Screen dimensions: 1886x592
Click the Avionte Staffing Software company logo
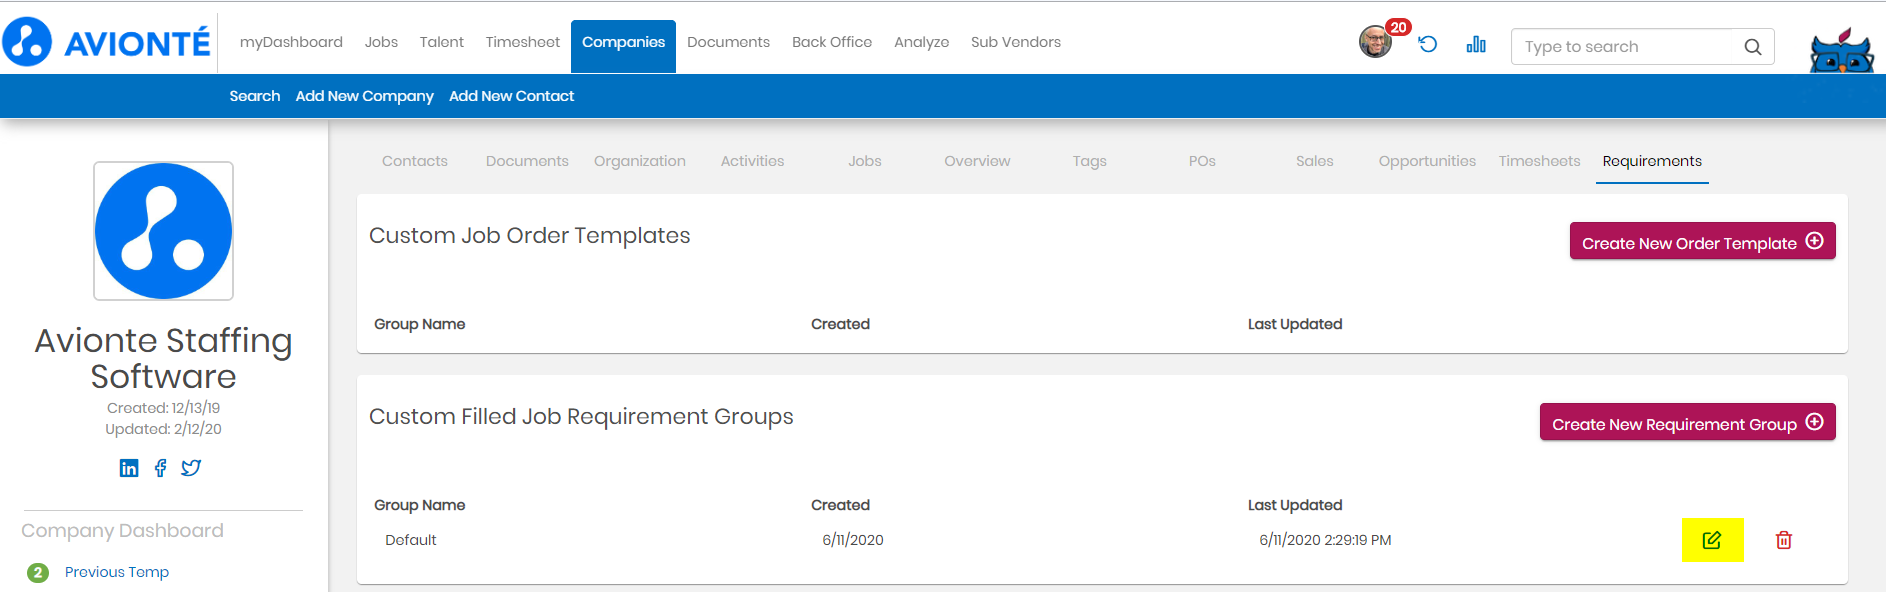(x=164, y=231)
